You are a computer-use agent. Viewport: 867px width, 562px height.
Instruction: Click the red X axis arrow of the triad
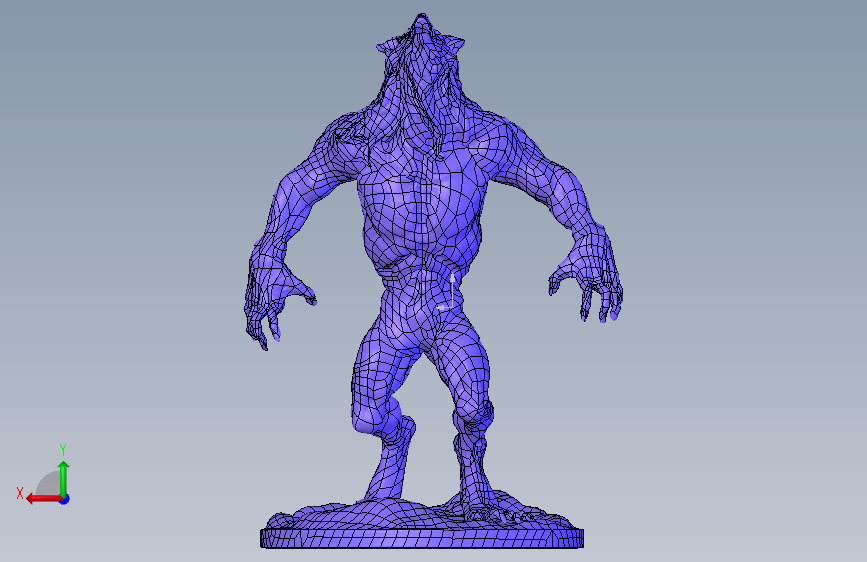(44, 499)
